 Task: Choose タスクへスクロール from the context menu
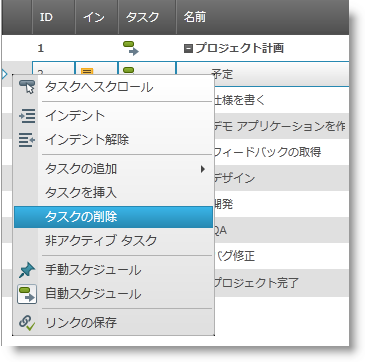[x=113, y=87]
